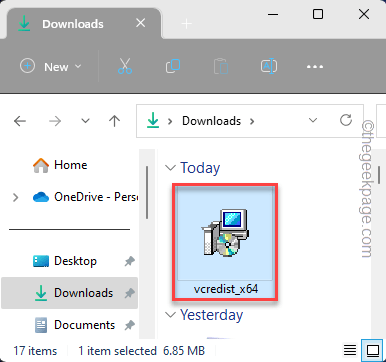The height and width of the screenshot is (362, 386).
Task: Open the See more ellipsis menu
Action: tap(315, 67)
